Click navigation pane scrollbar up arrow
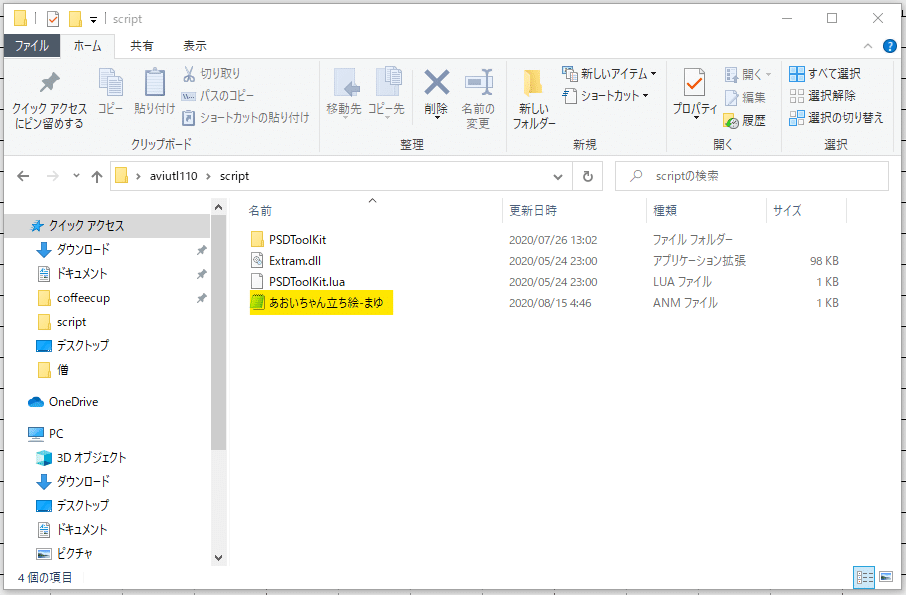The image size is (906, 595). coord(218,207)
